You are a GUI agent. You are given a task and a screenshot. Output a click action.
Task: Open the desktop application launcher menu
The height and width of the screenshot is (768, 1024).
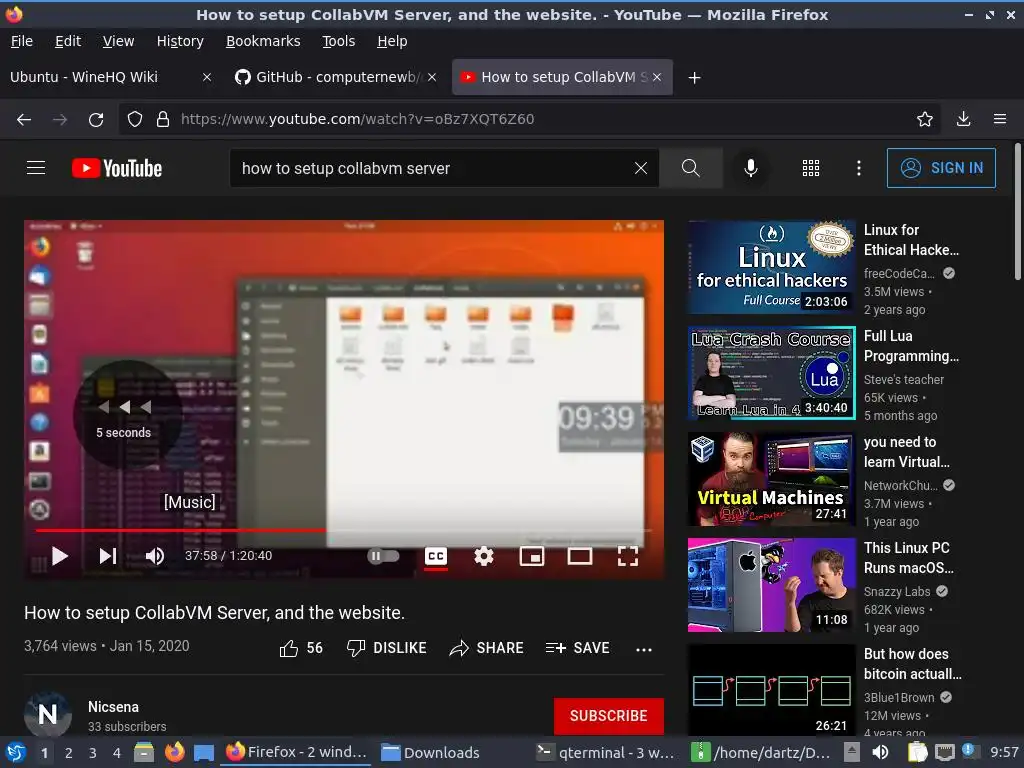pyautogui.click(x=16, y=753)
